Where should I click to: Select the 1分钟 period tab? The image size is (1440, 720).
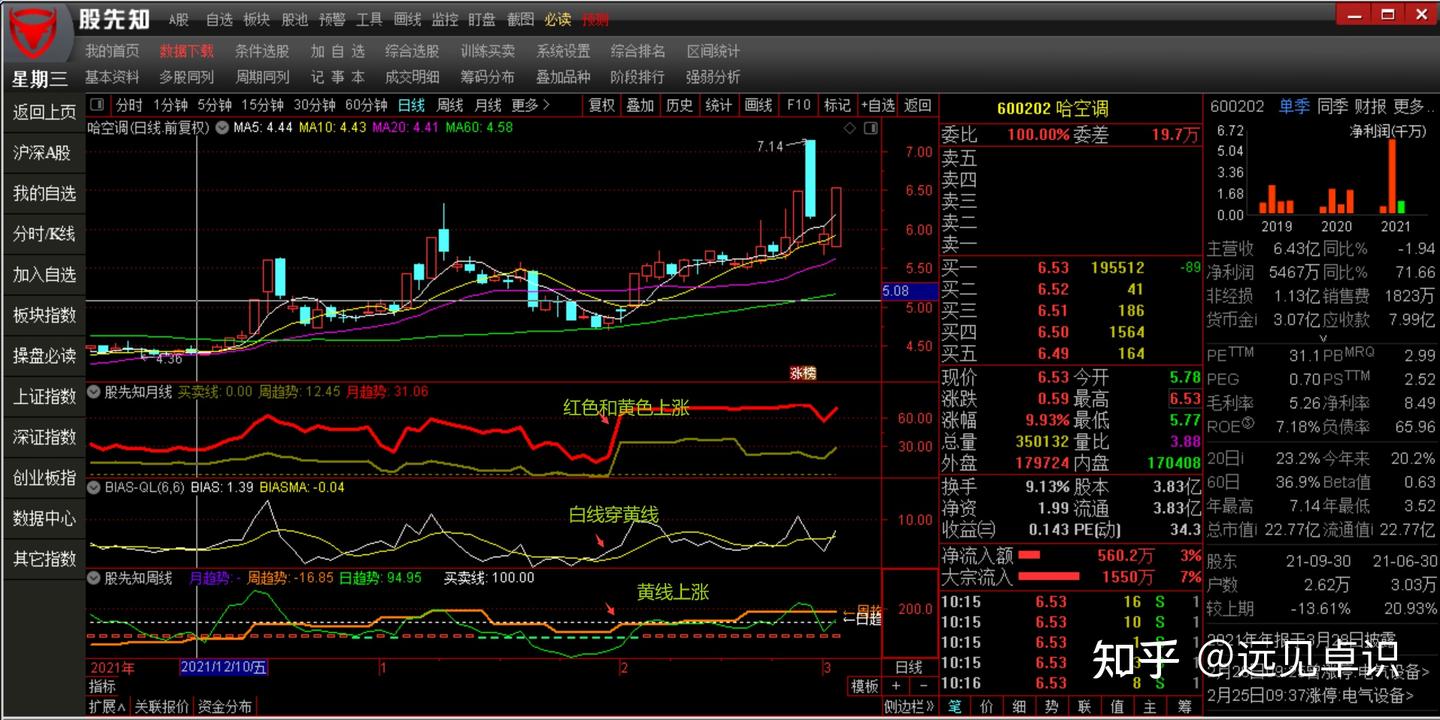(171, 105)
